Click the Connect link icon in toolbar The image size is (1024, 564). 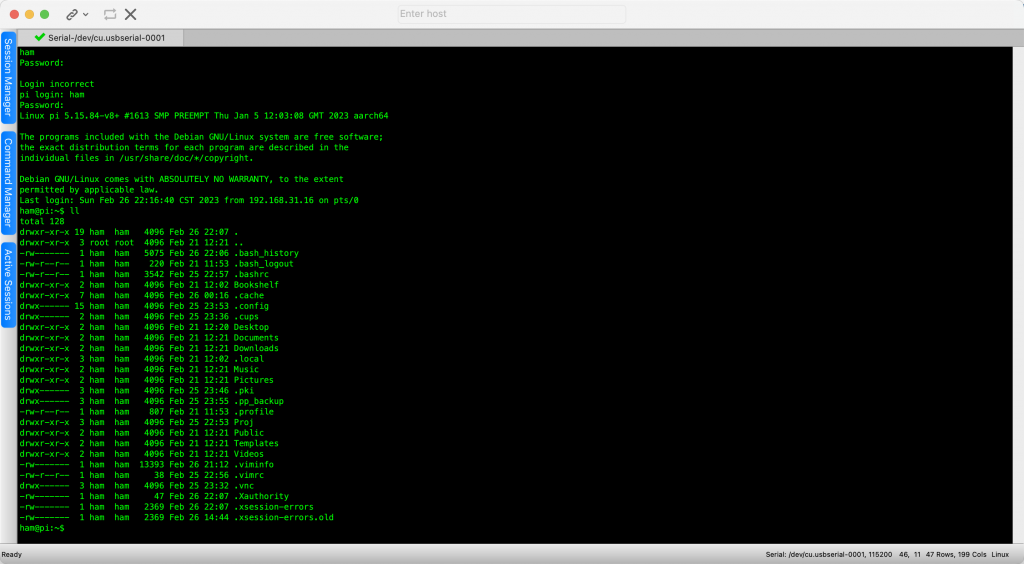(x=72, y=15)
